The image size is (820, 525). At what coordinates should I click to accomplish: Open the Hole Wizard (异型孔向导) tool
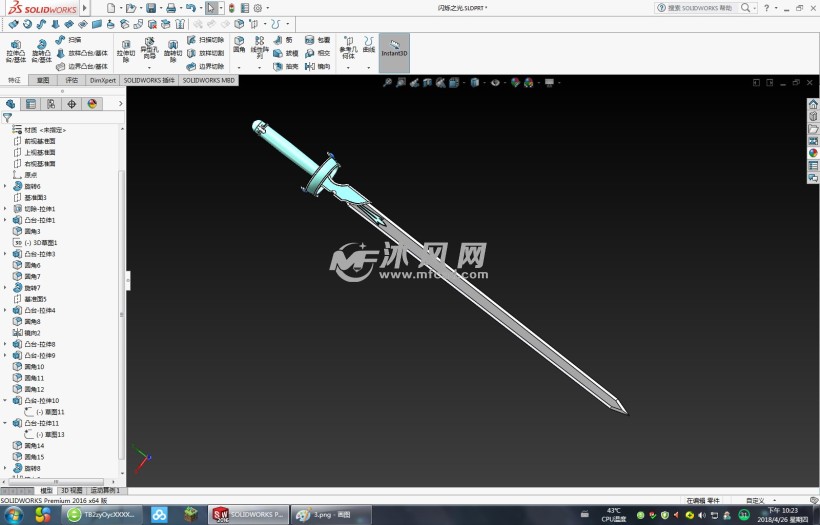149,48
